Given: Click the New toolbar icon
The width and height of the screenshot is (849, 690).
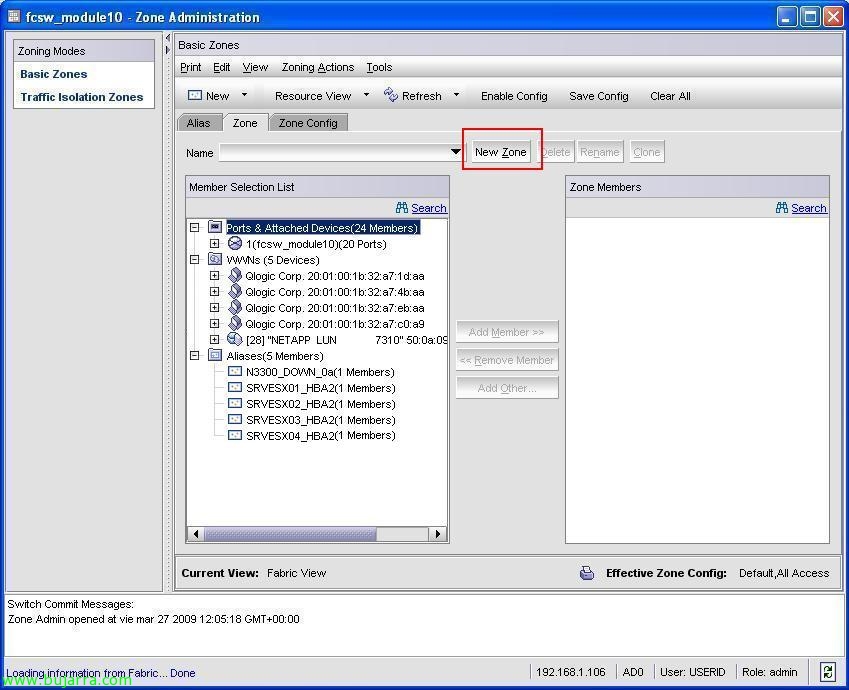Looking at the screenshot, I should pyautogui.click(x=195, y=95).
